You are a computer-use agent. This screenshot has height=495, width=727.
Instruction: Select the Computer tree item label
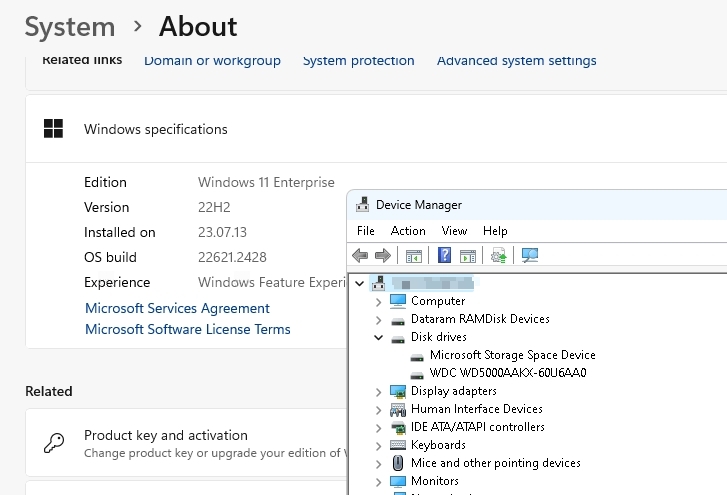(438, 301)
